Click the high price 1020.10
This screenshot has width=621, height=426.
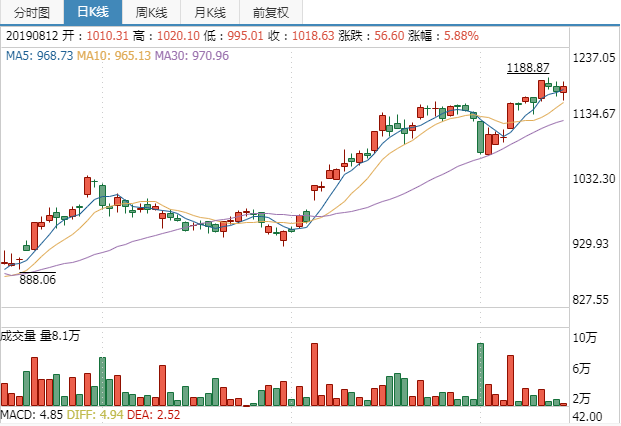click(x=178, y=36)
